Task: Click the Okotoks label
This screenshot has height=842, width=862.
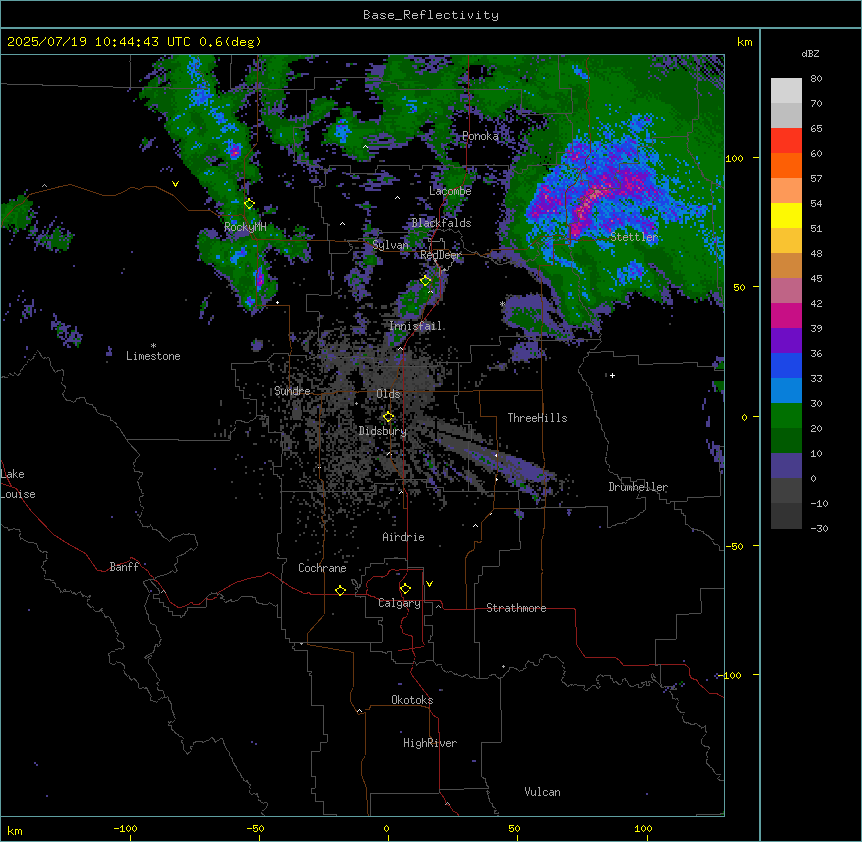Action: pyautogui.click(x=412, y=700)
